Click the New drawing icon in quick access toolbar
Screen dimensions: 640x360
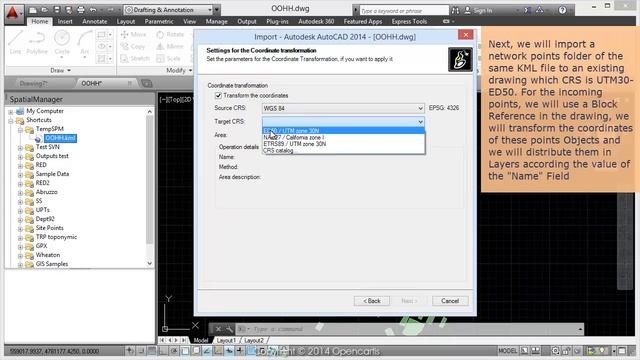33,10
